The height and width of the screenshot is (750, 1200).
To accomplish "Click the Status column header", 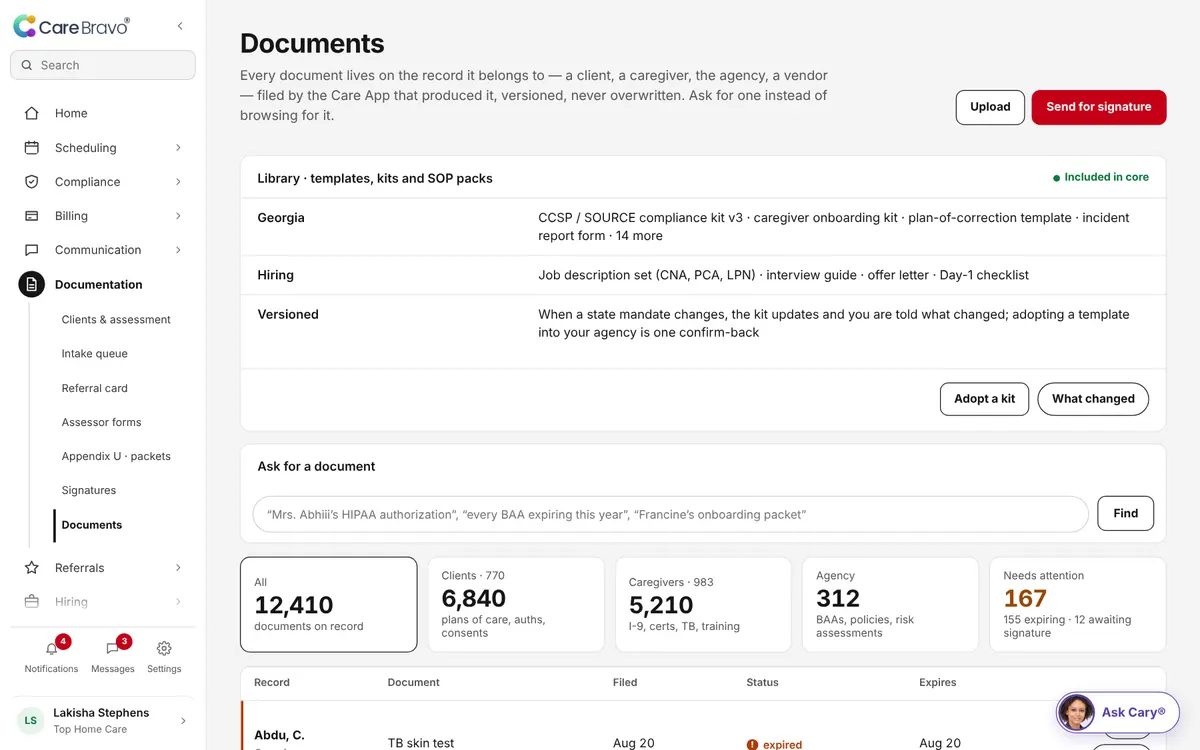I will [762, 682].
